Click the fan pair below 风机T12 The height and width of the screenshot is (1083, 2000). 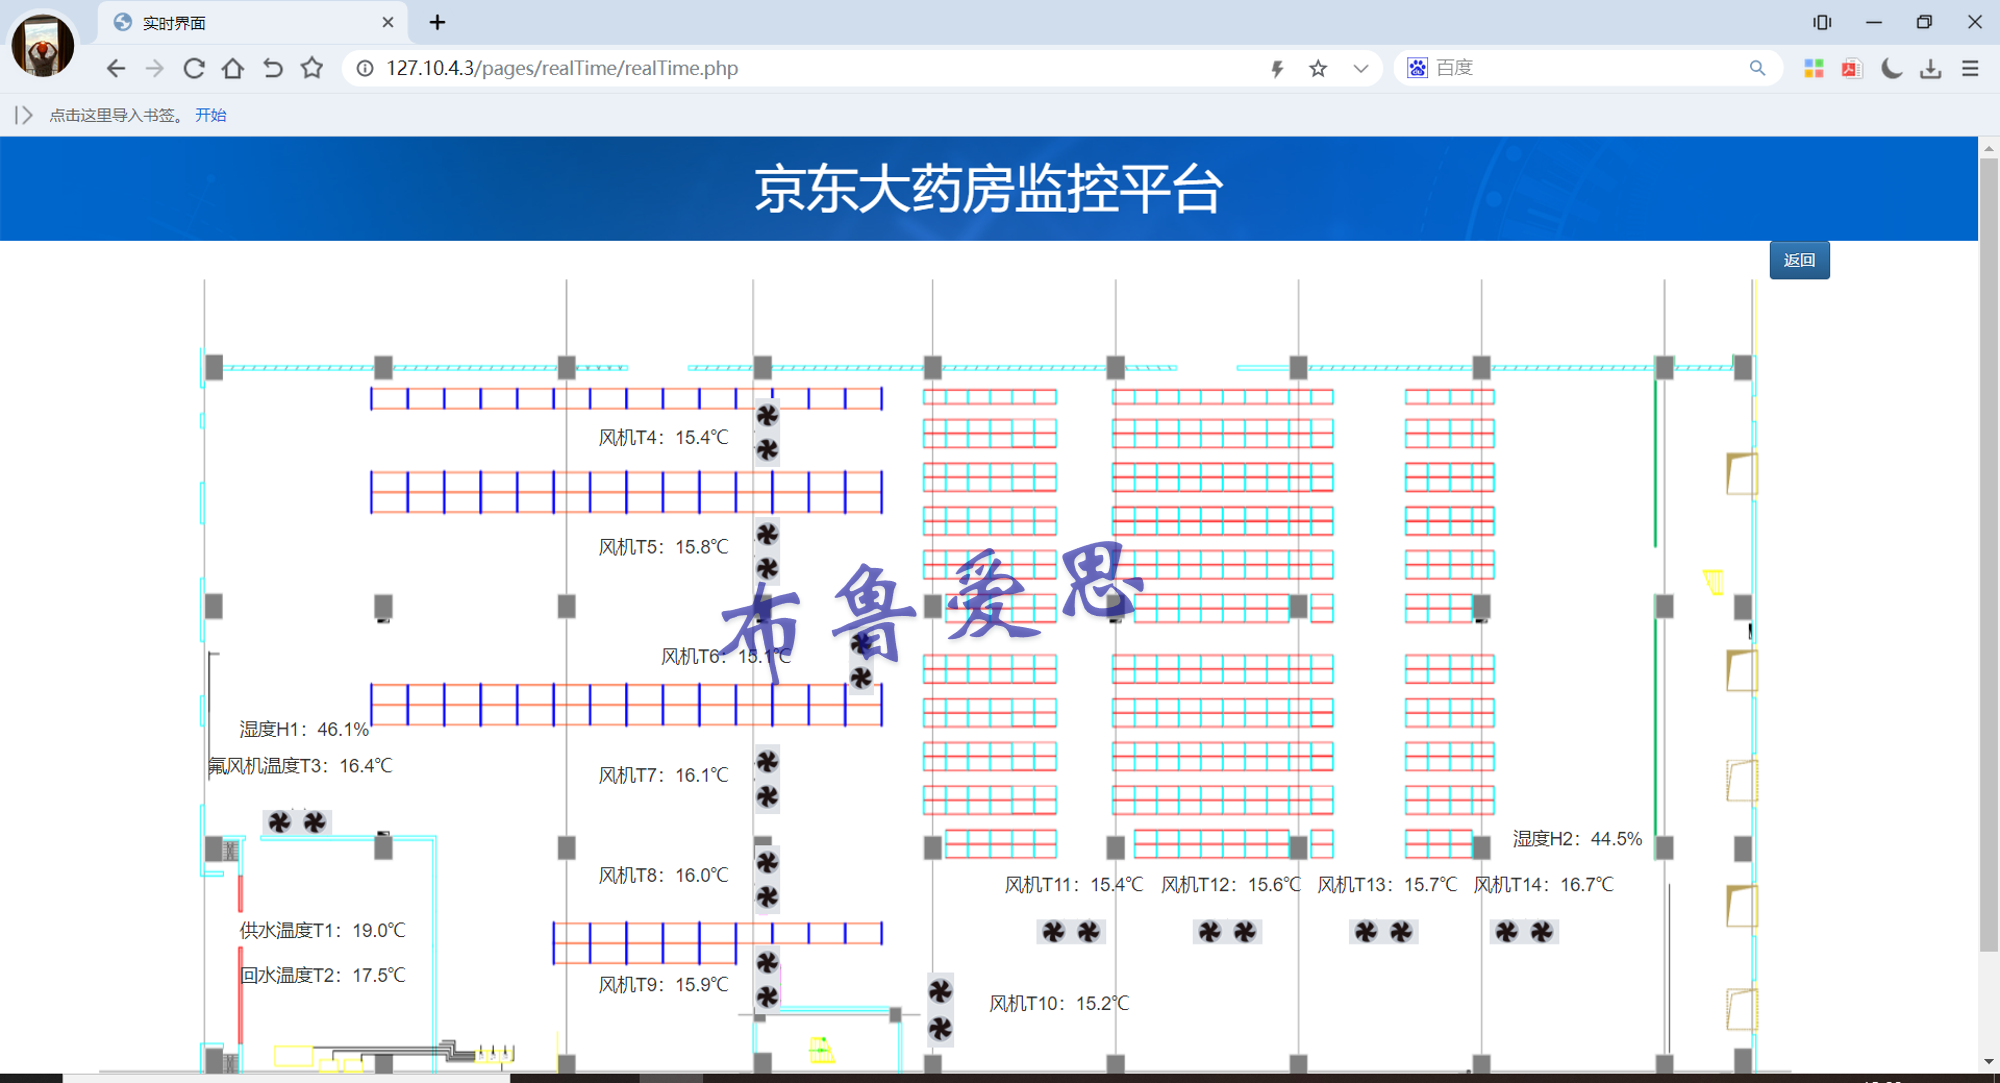point(1227,932)
